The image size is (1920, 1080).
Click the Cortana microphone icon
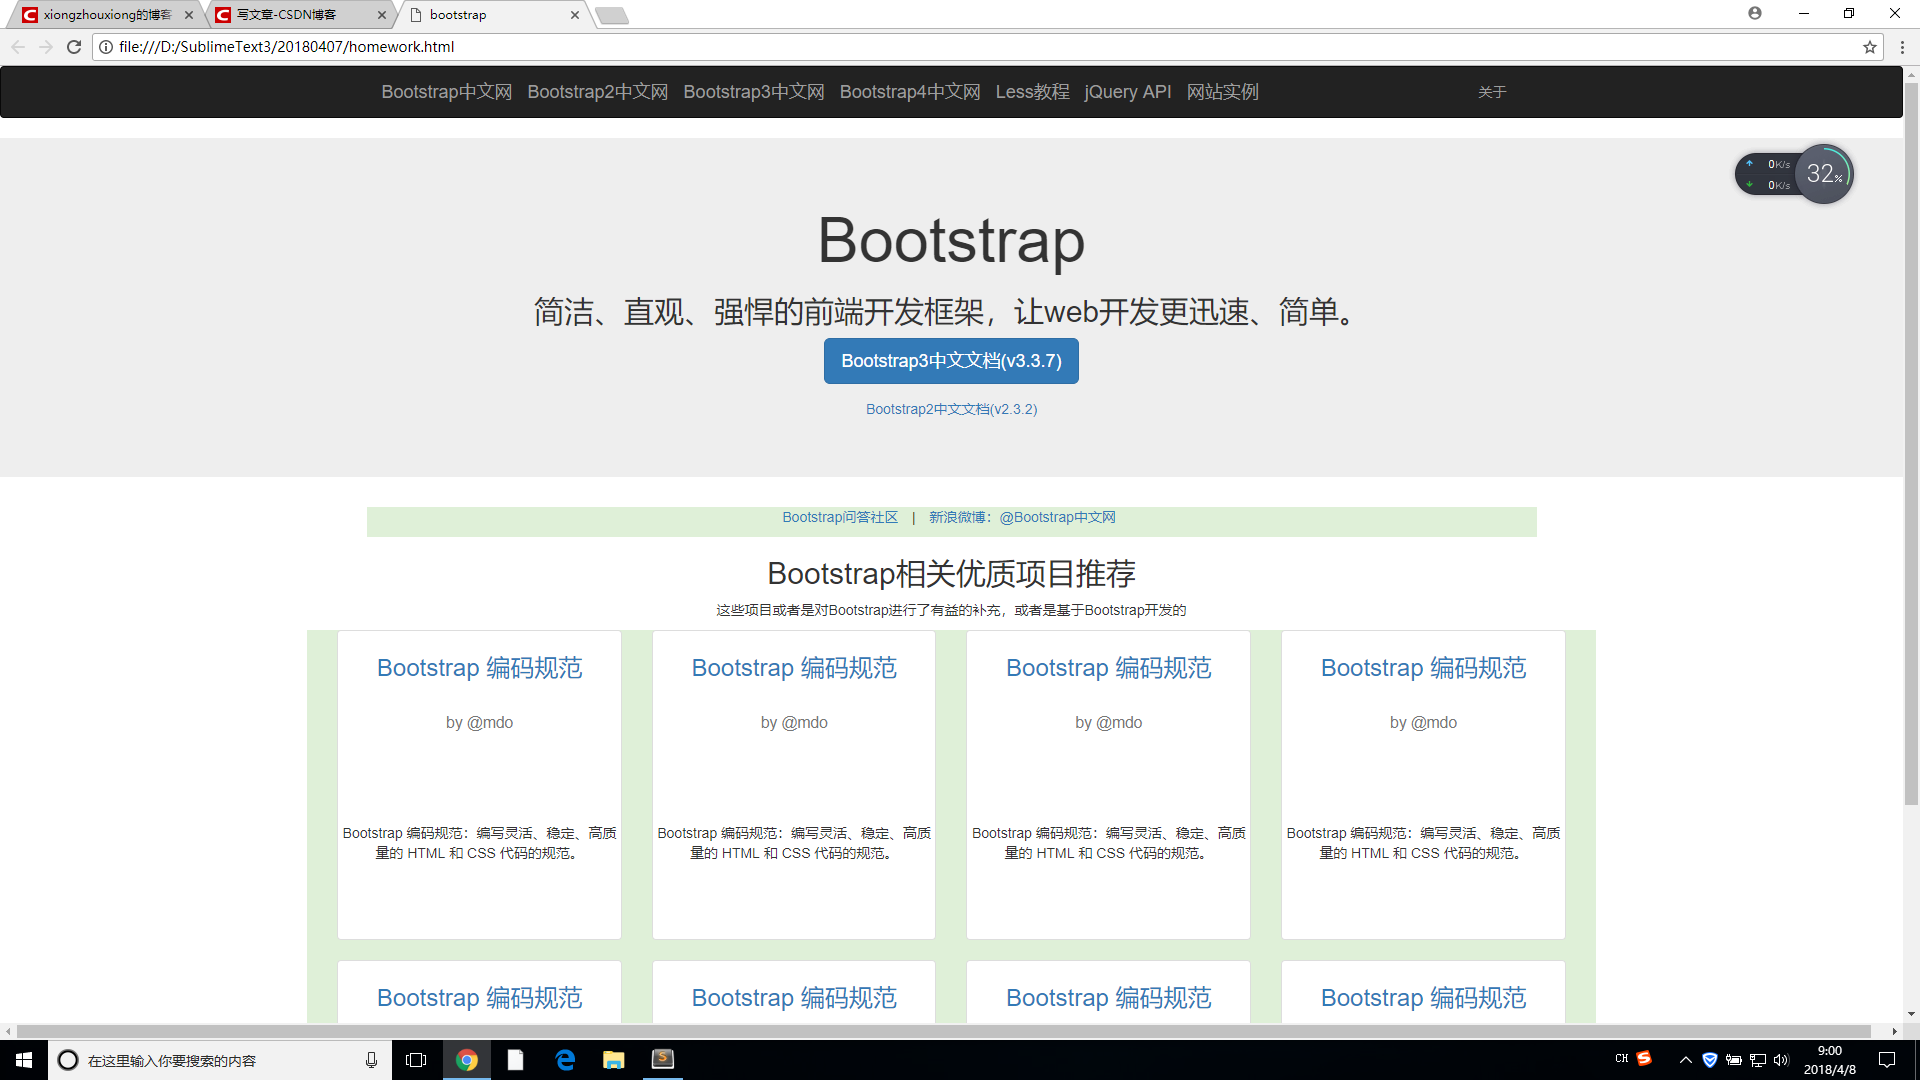point(371,1060)
